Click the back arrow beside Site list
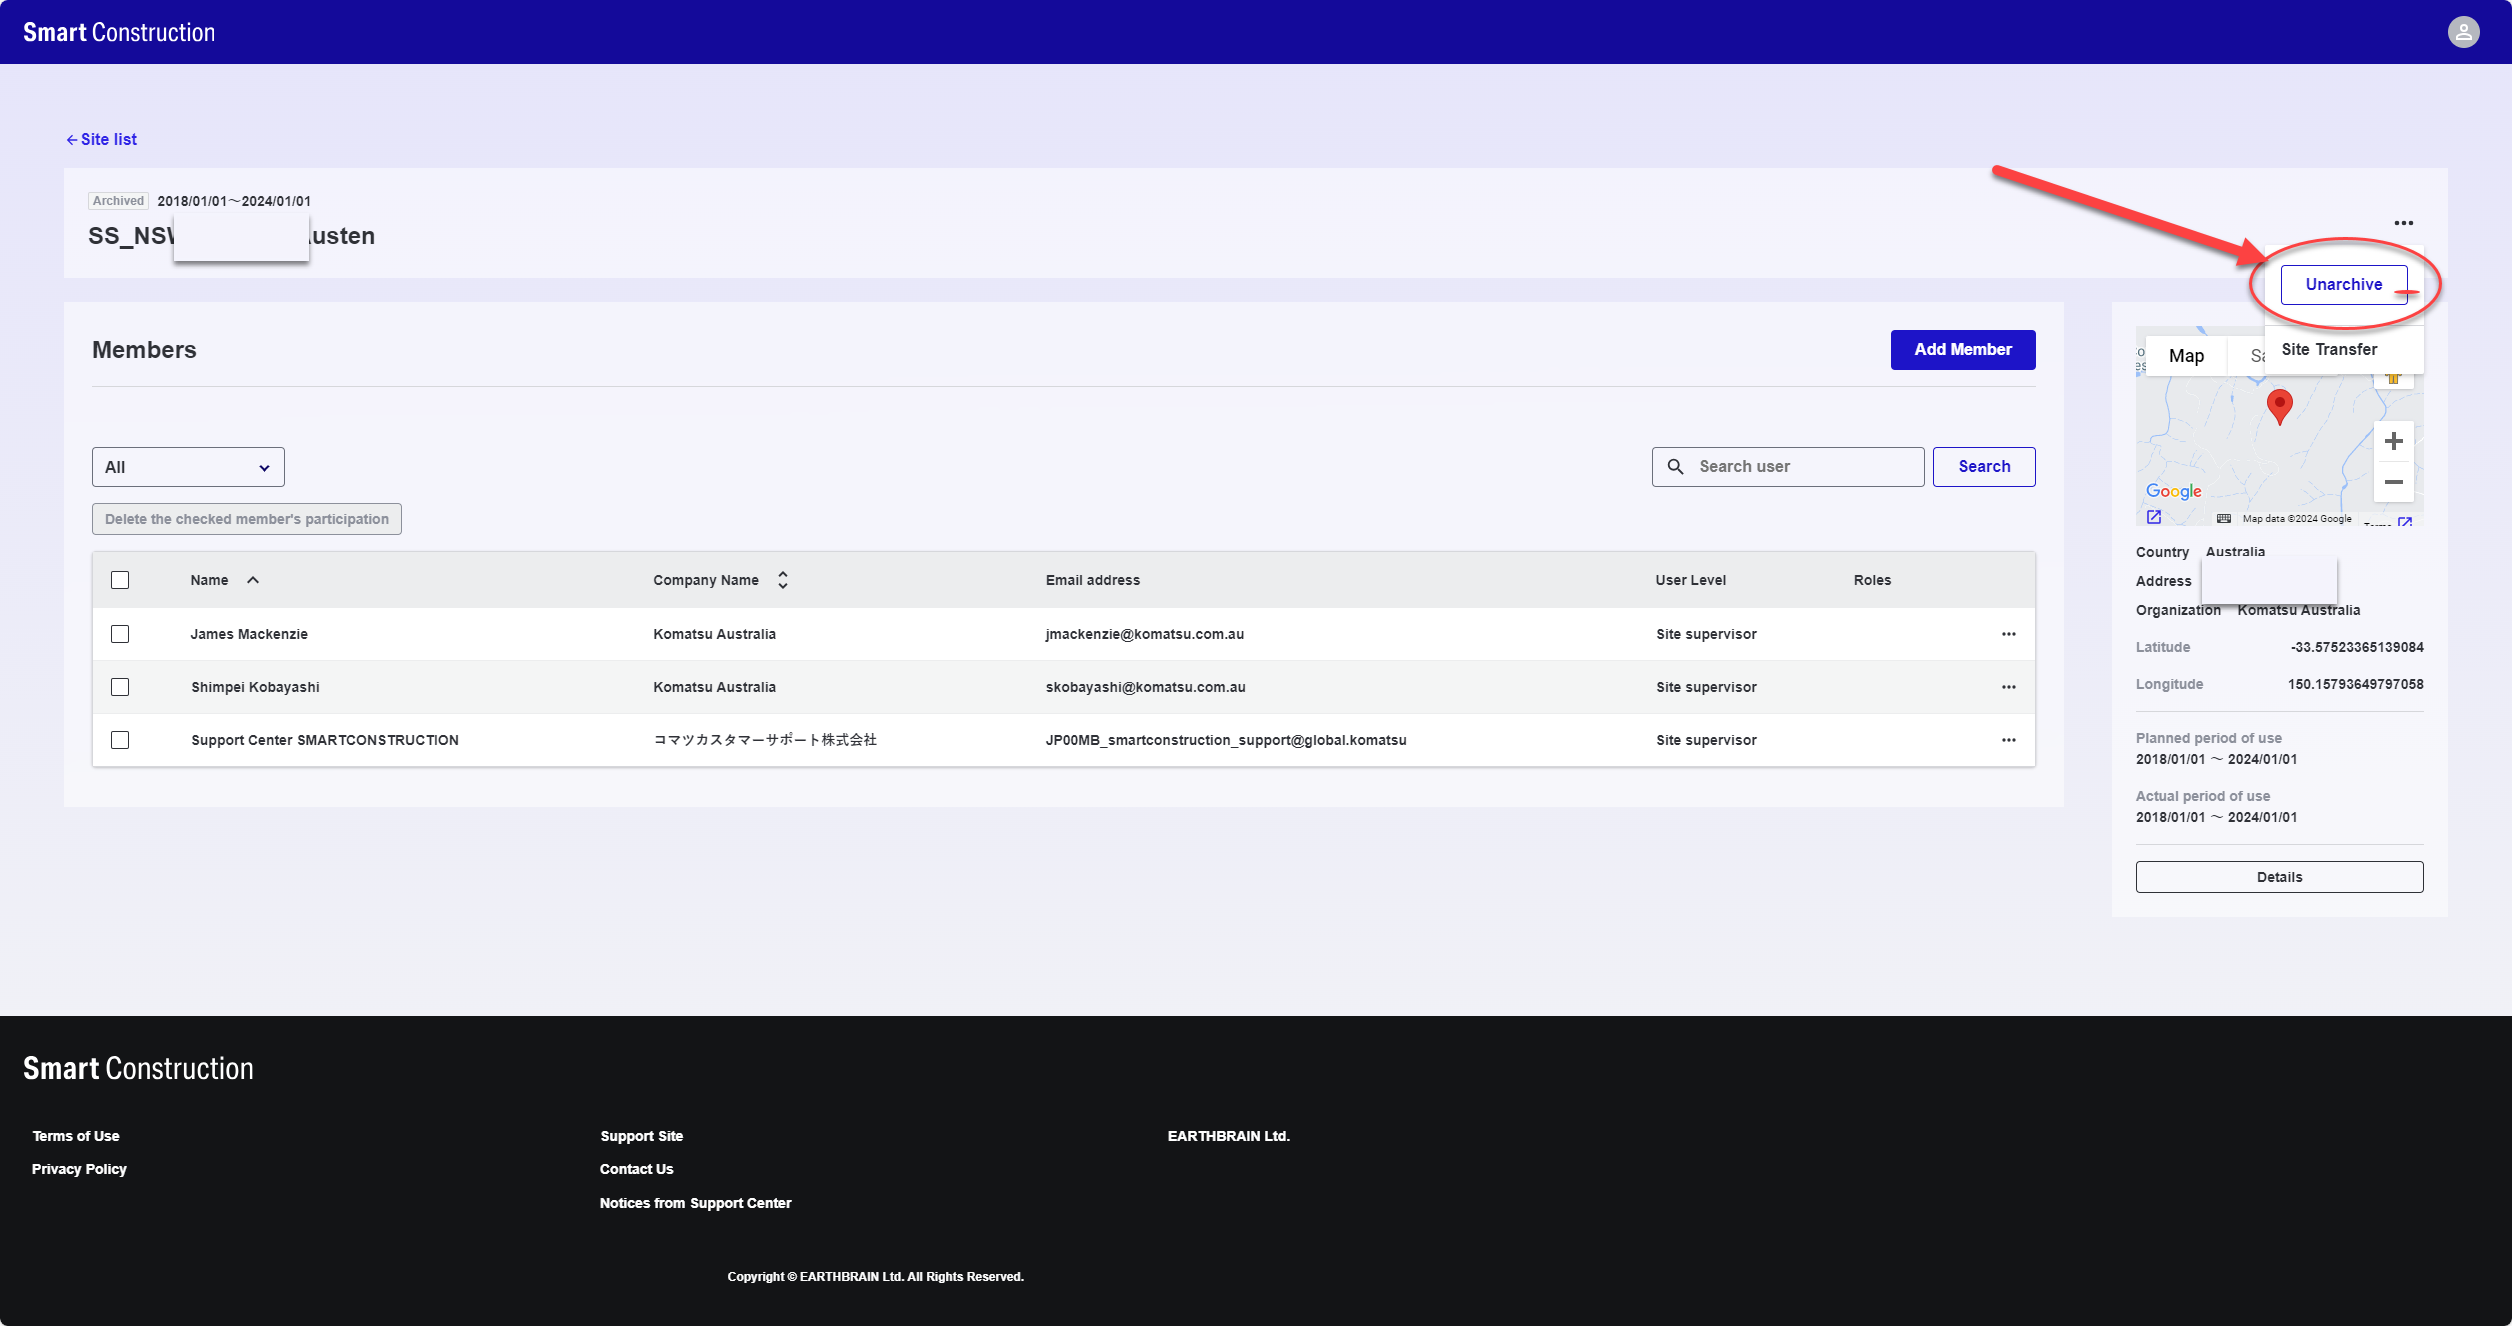The image size is (2512, 1326). point(72,140)
